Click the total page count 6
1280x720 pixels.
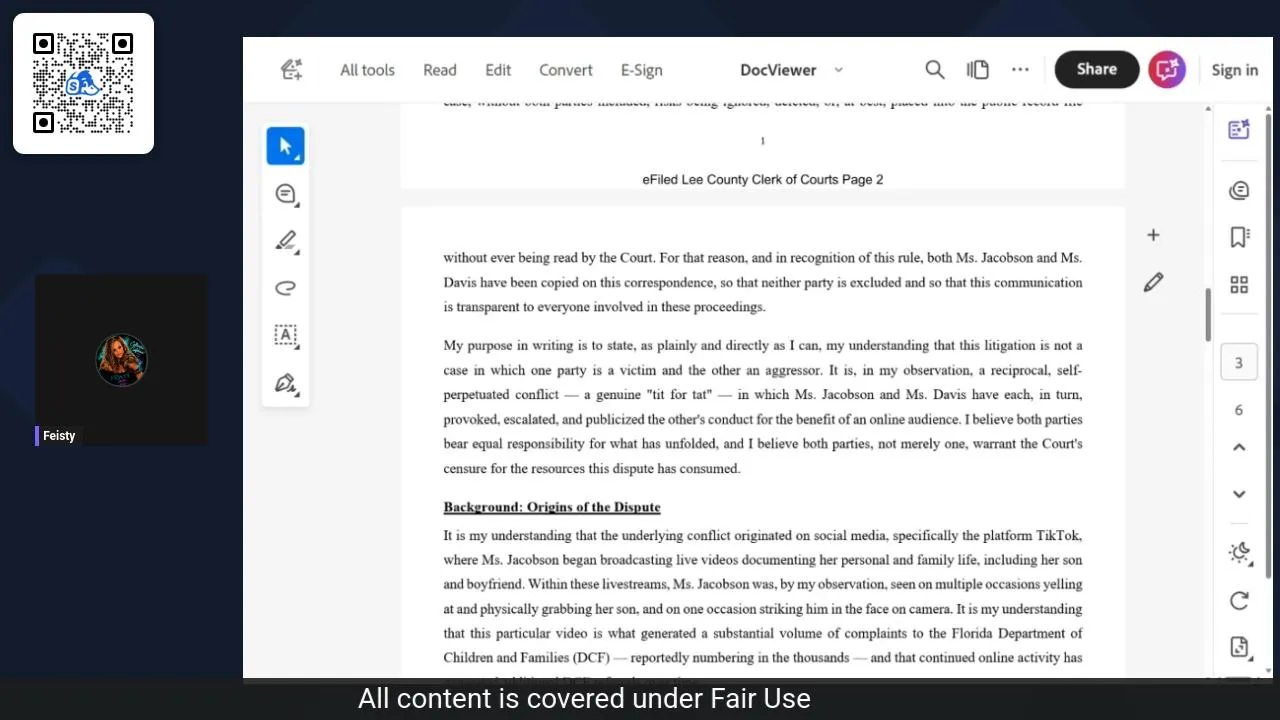[x=1239, y=410]
